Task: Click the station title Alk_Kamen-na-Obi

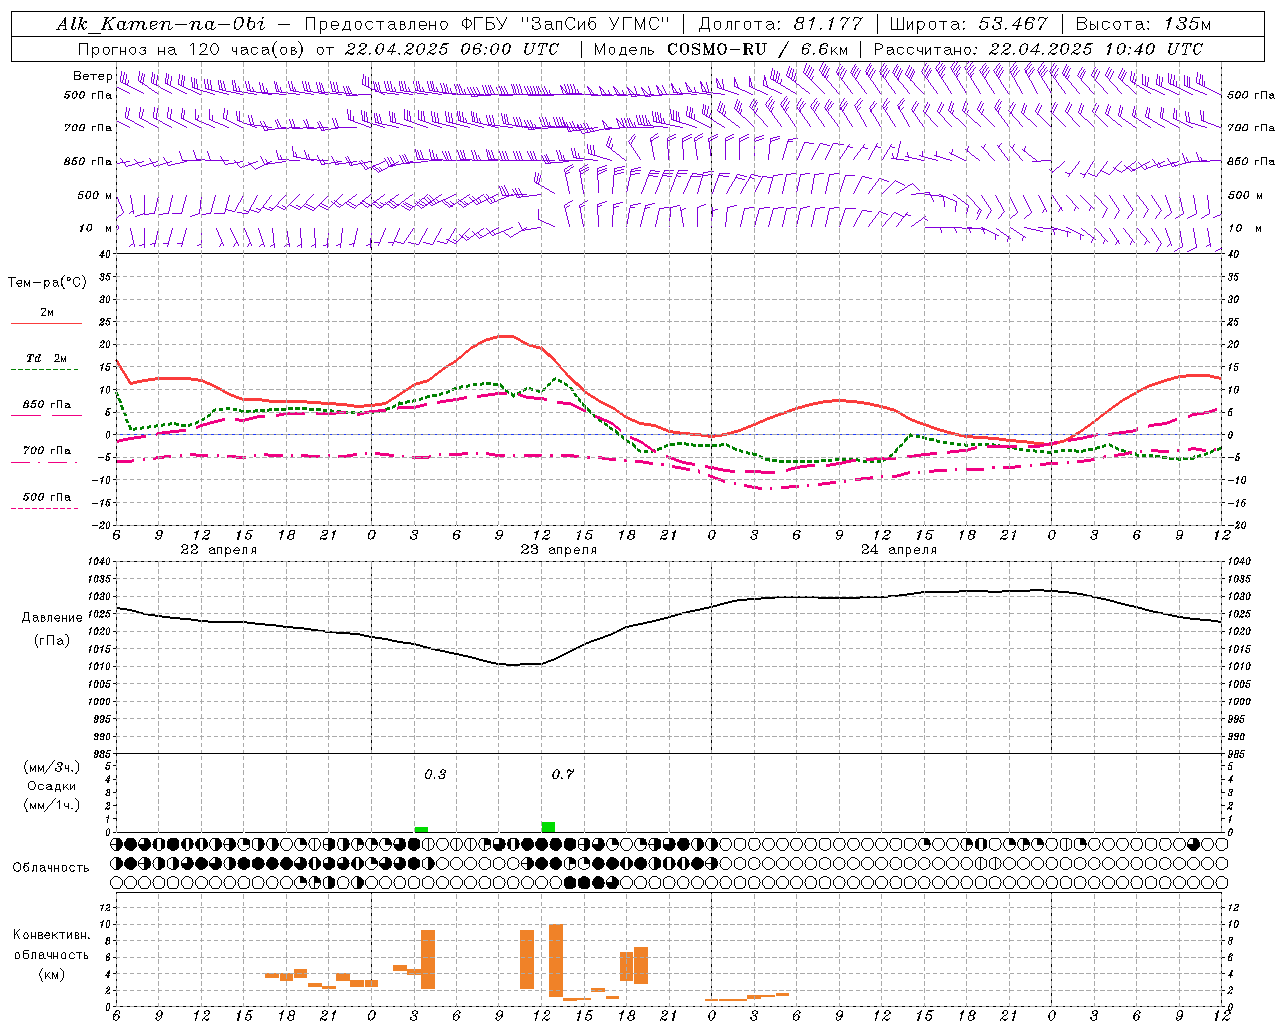Action: (x=161, y=24)
